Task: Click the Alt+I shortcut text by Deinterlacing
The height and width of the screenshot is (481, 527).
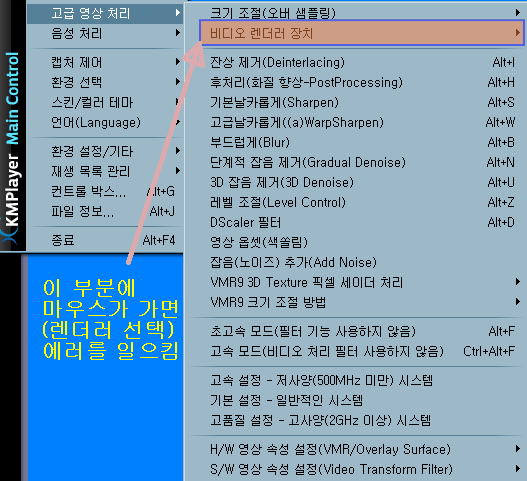Action: tap(503, 63)
